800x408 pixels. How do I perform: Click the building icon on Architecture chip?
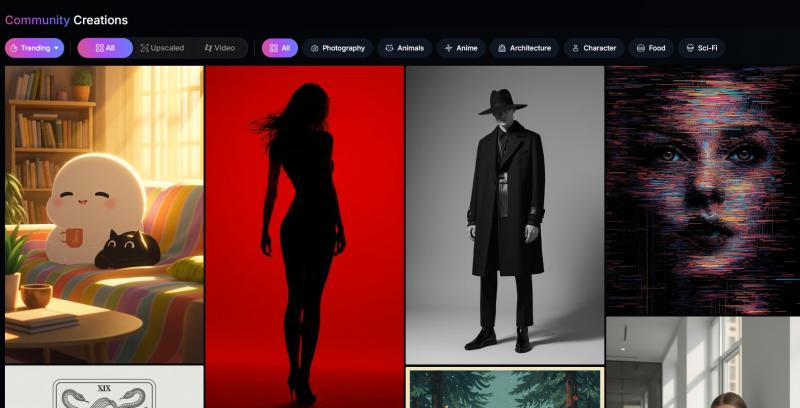[501, 48]
